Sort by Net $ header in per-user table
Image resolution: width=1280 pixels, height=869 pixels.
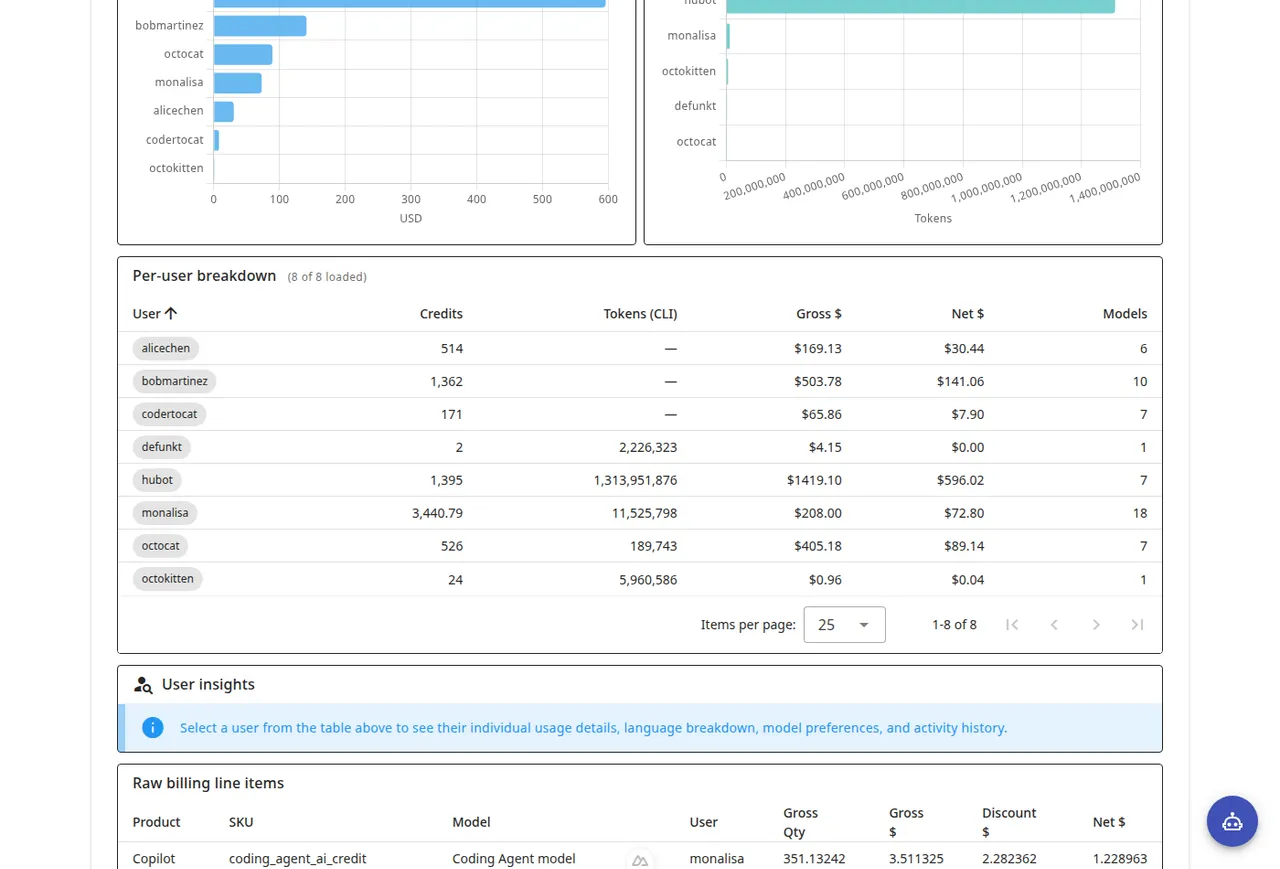pyautogui.click(x=967, y=313)
